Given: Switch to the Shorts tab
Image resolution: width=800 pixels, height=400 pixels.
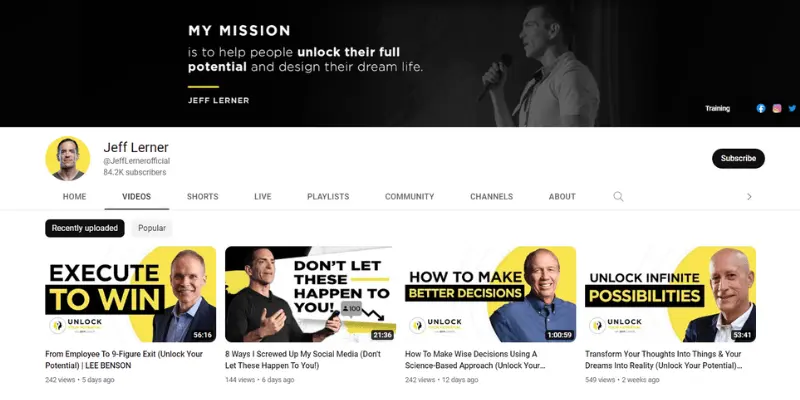Looking at the screenshot, I should [203, 196].
